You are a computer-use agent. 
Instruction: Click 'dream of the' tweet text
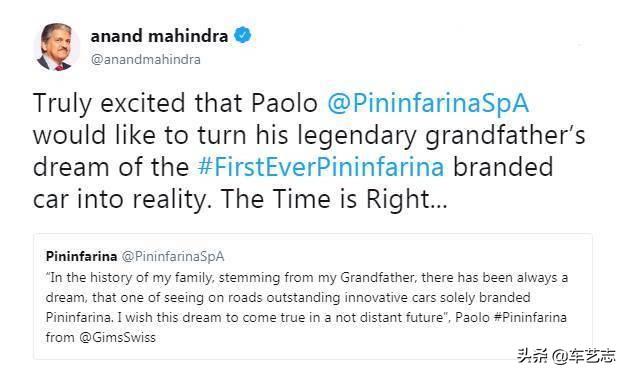pos(111,167)
